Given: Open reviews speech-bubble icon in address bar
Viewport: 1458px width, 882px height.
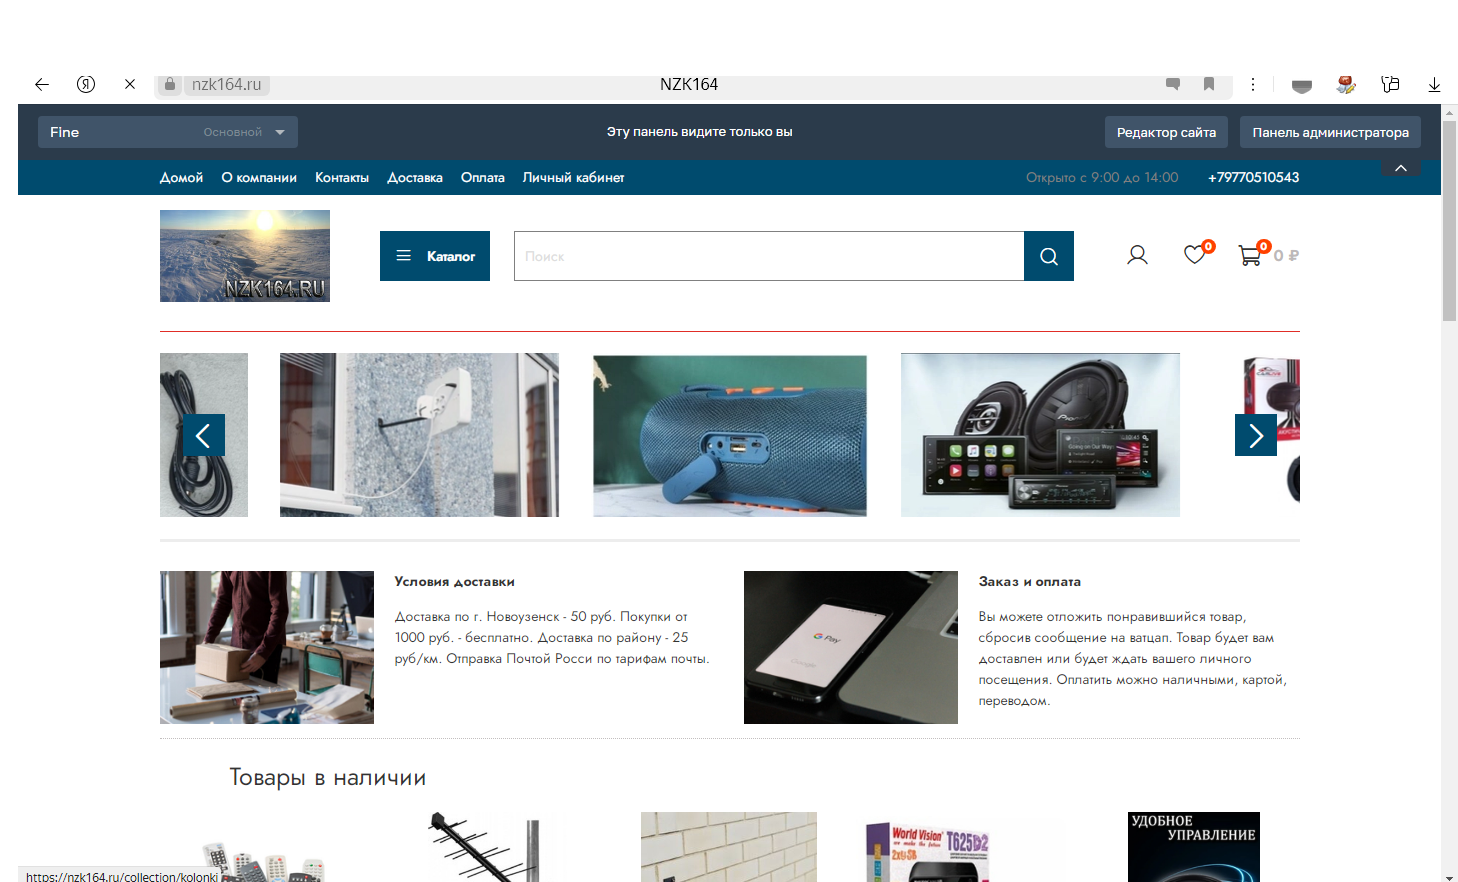Looking at the screenshot, I should click(x=1173, y=84).
